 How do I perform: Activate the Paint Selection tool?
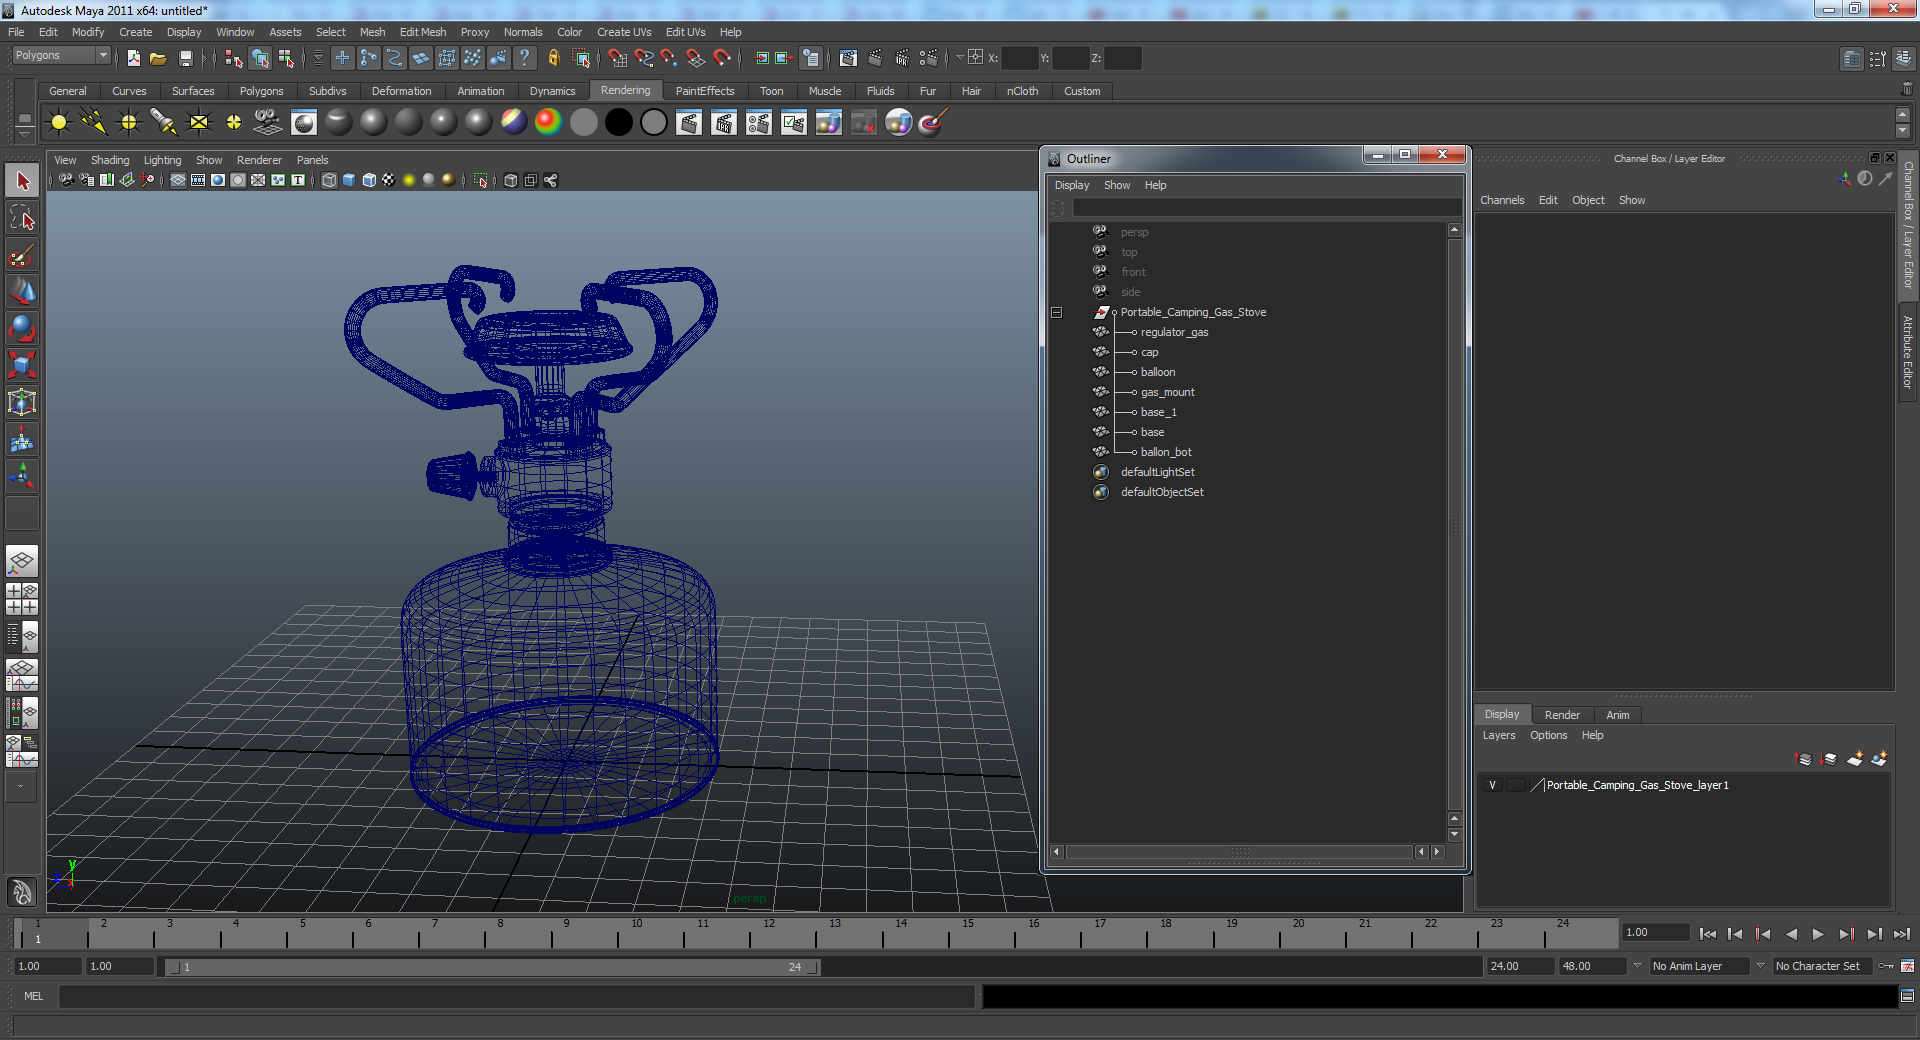22,255
